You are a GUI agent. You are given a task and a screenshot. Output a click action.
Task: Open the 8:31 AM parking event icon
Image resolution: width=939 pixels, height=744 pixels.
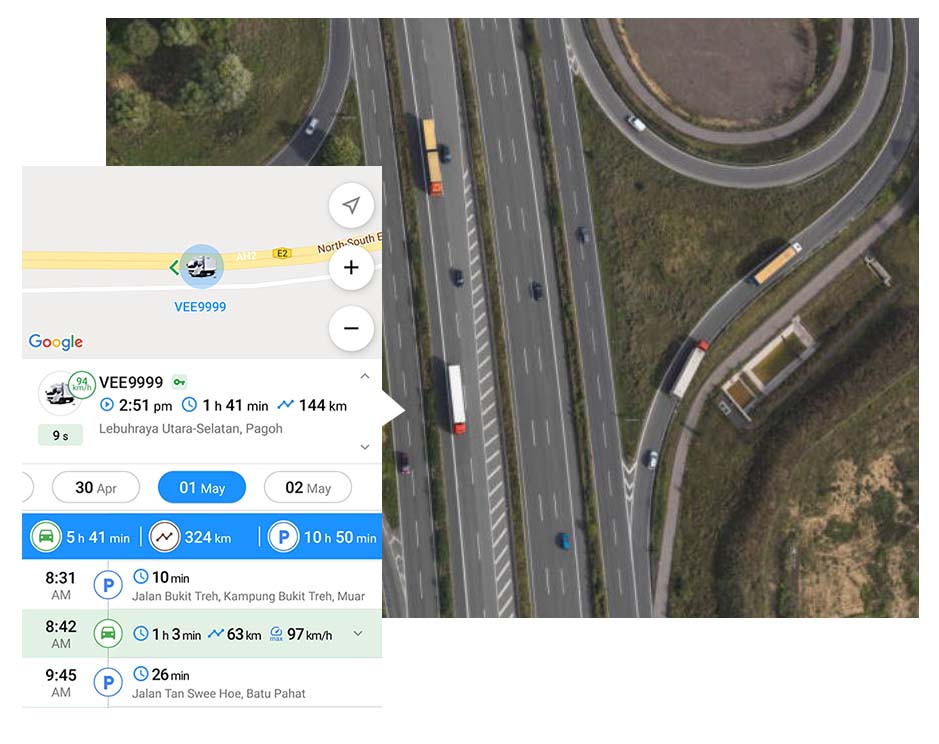pyautogui.click(x=108, y=585)
